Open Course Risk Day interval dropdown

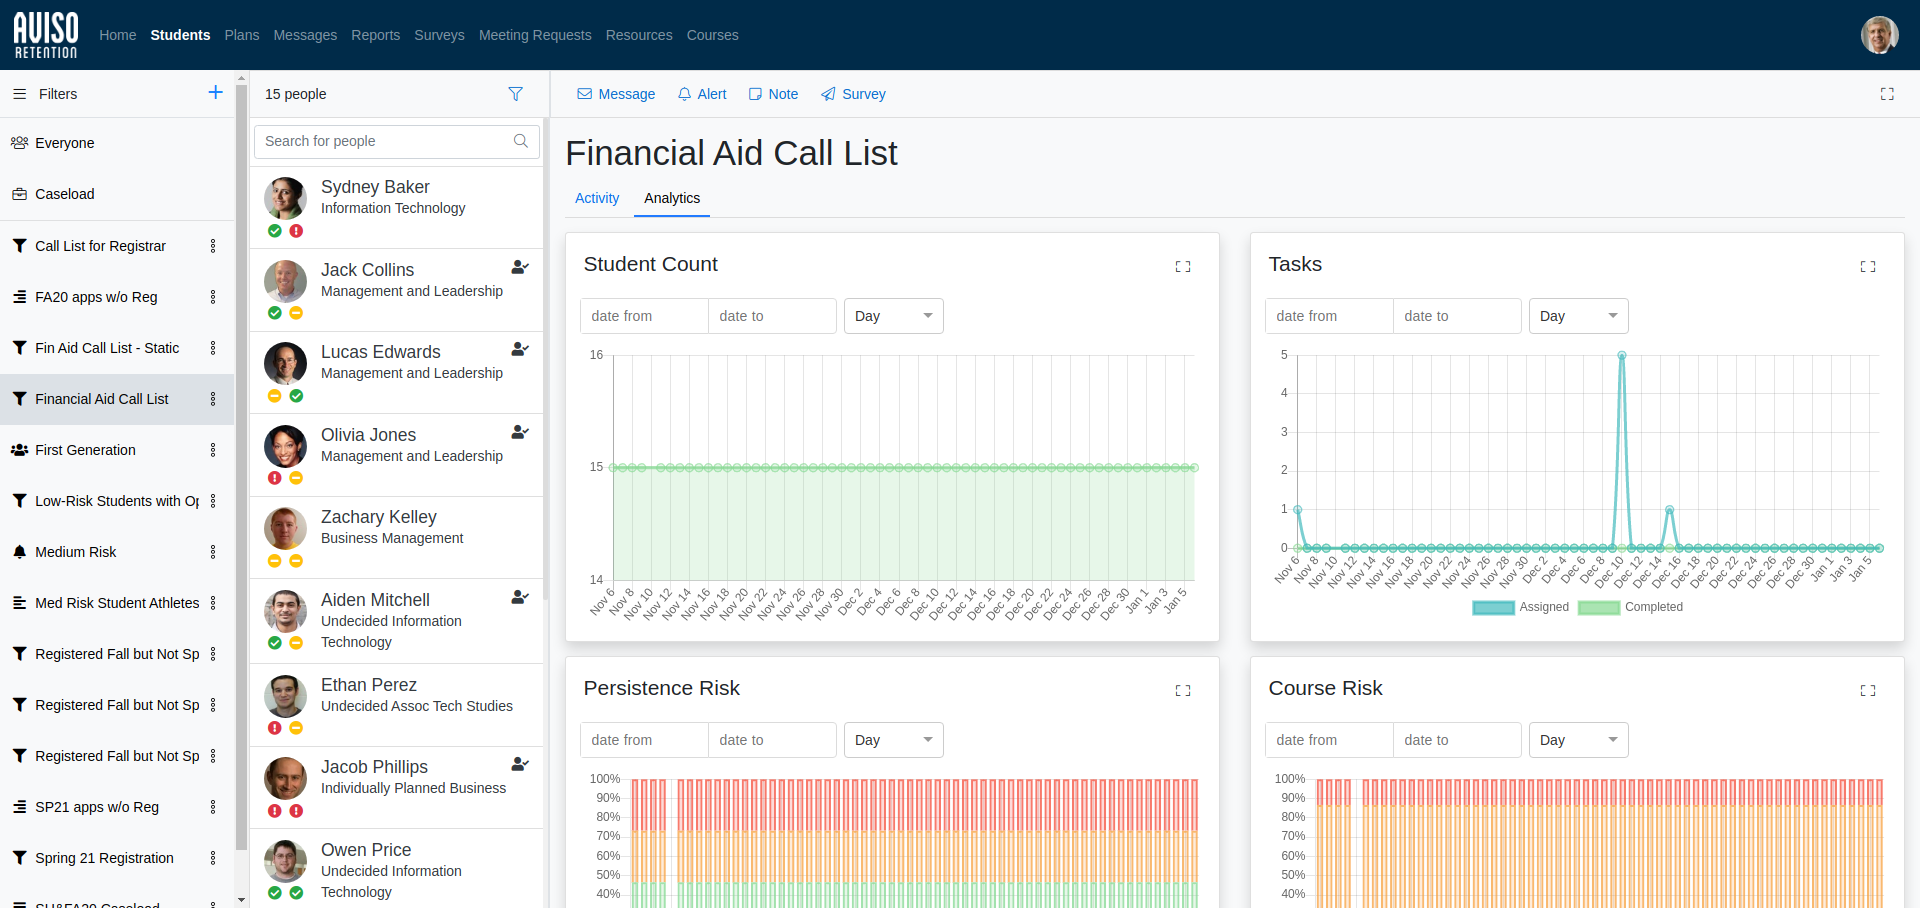1578,740
